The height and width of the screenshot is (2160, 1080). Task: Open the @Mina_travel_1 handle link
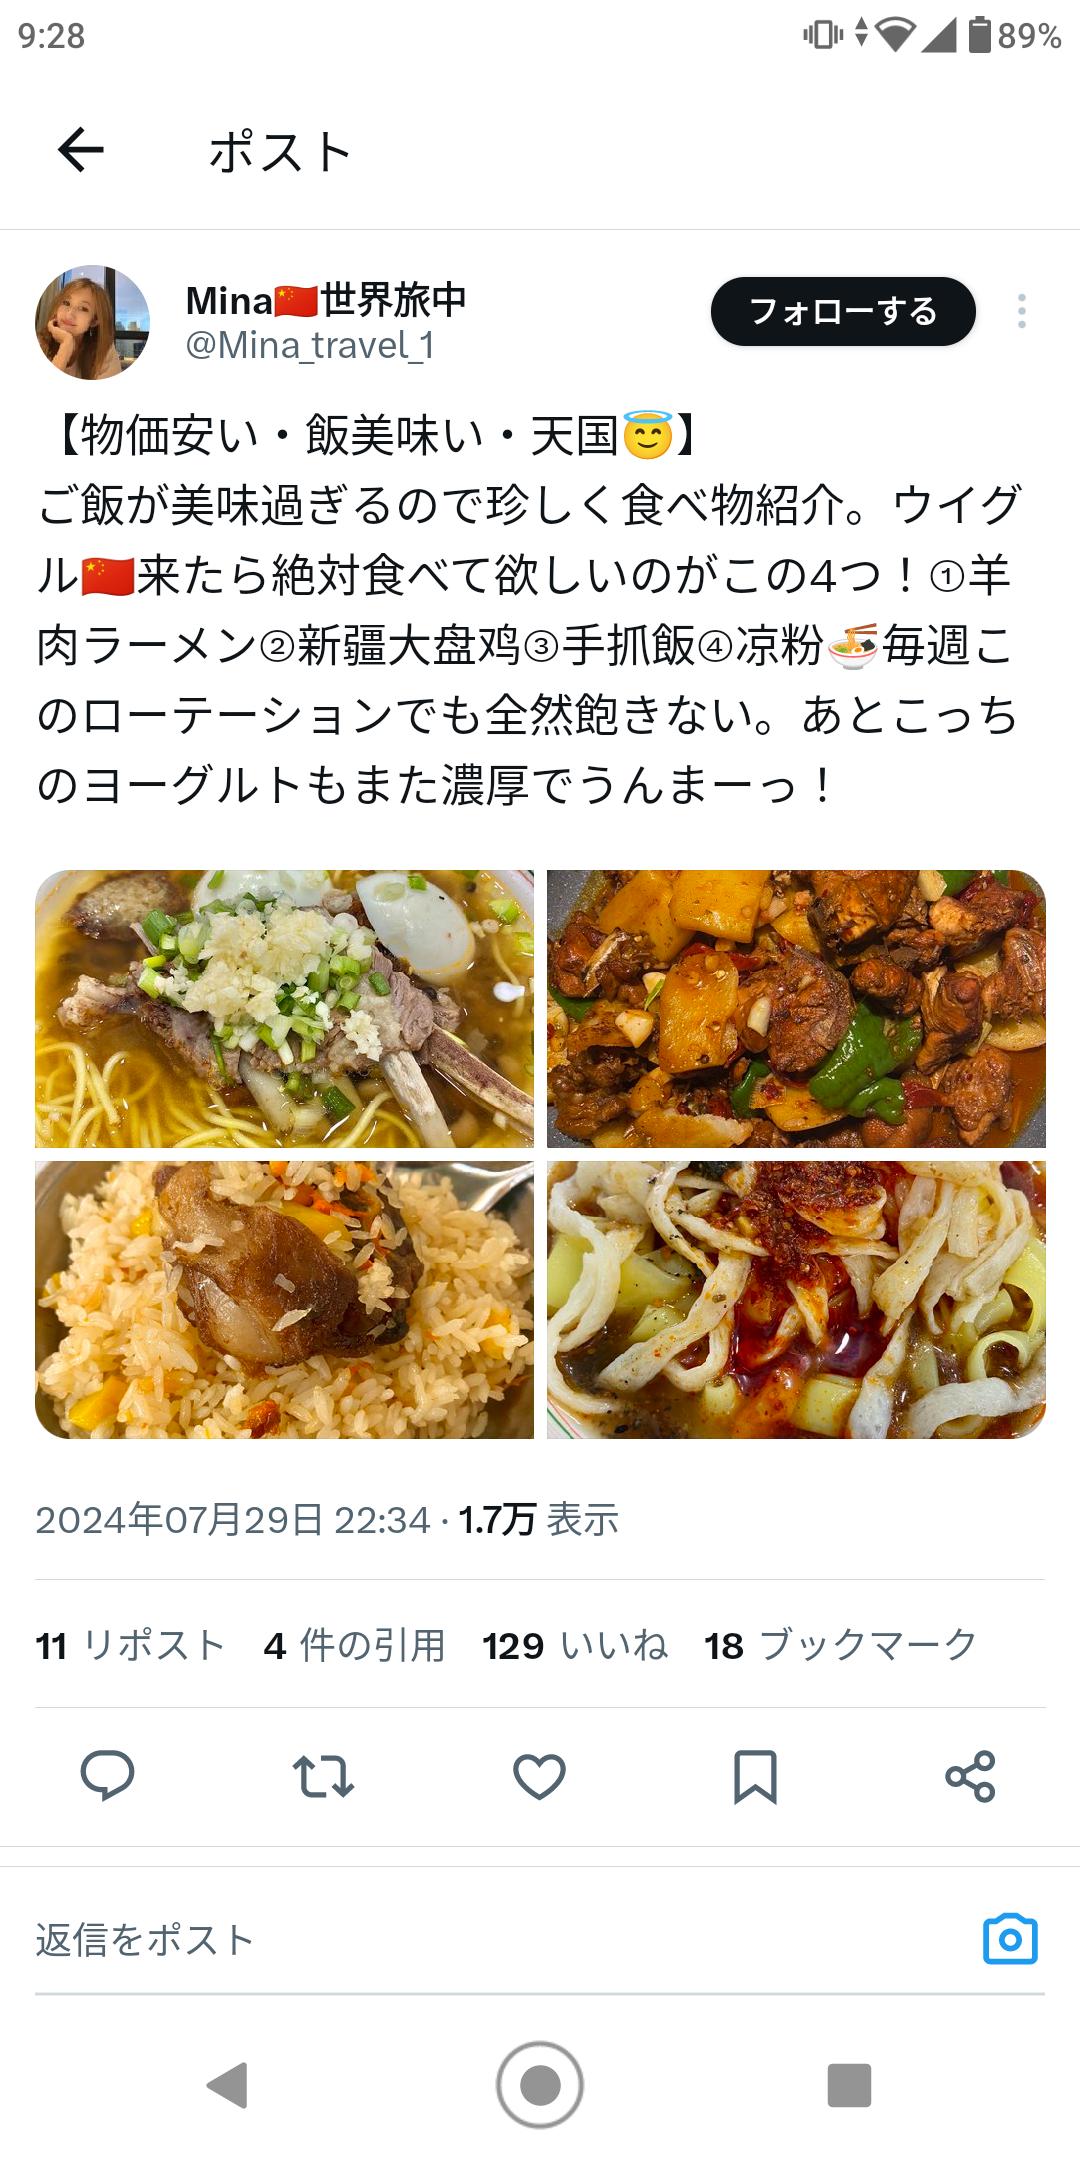click(310, 345)
